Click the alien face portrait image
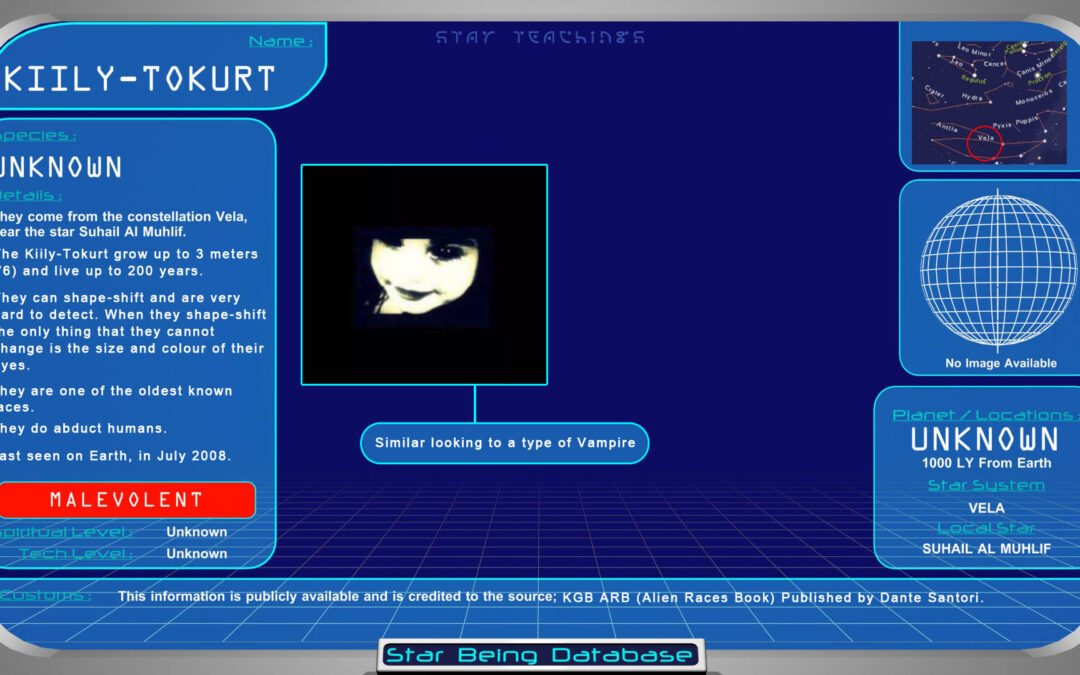 pos(424,275)
